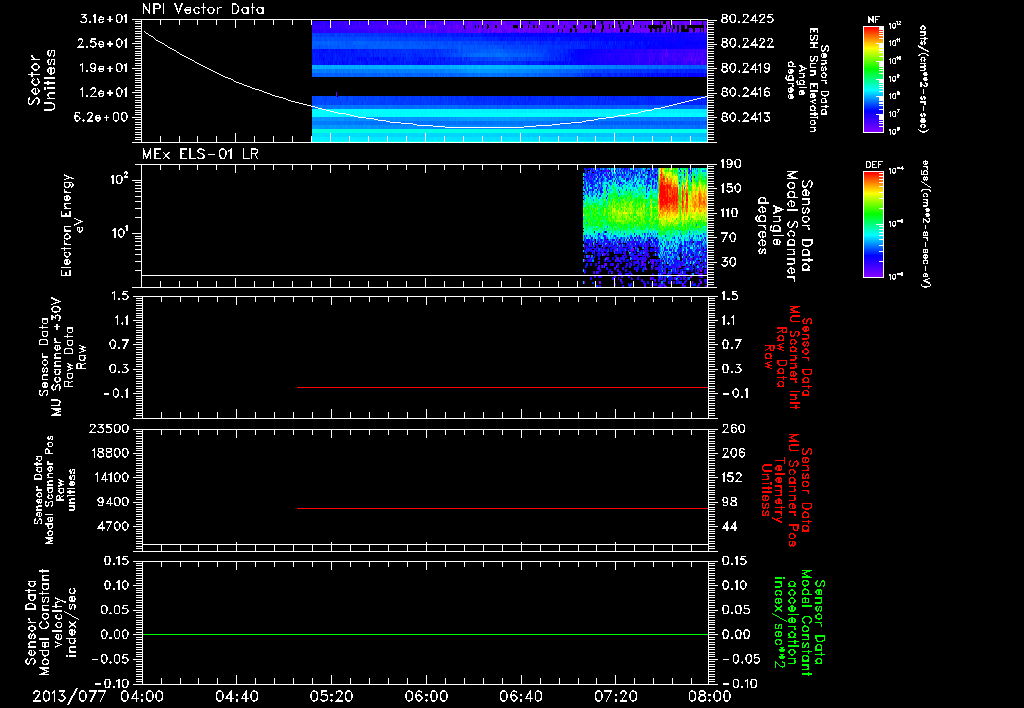The image size is (1024, 708).
Task: Click the '98' telemetry tick label
Action: coord(729,502)
